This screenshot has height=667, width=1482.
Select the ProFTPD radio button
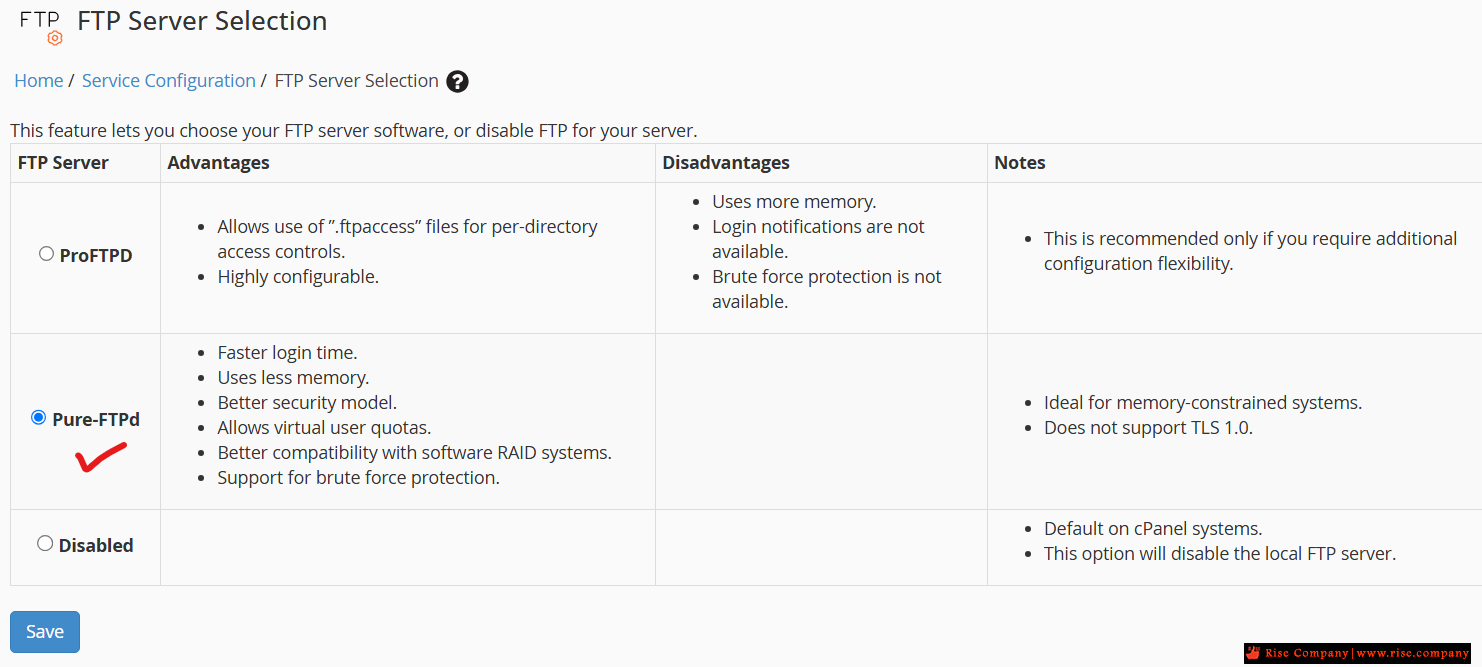point(46,254)
